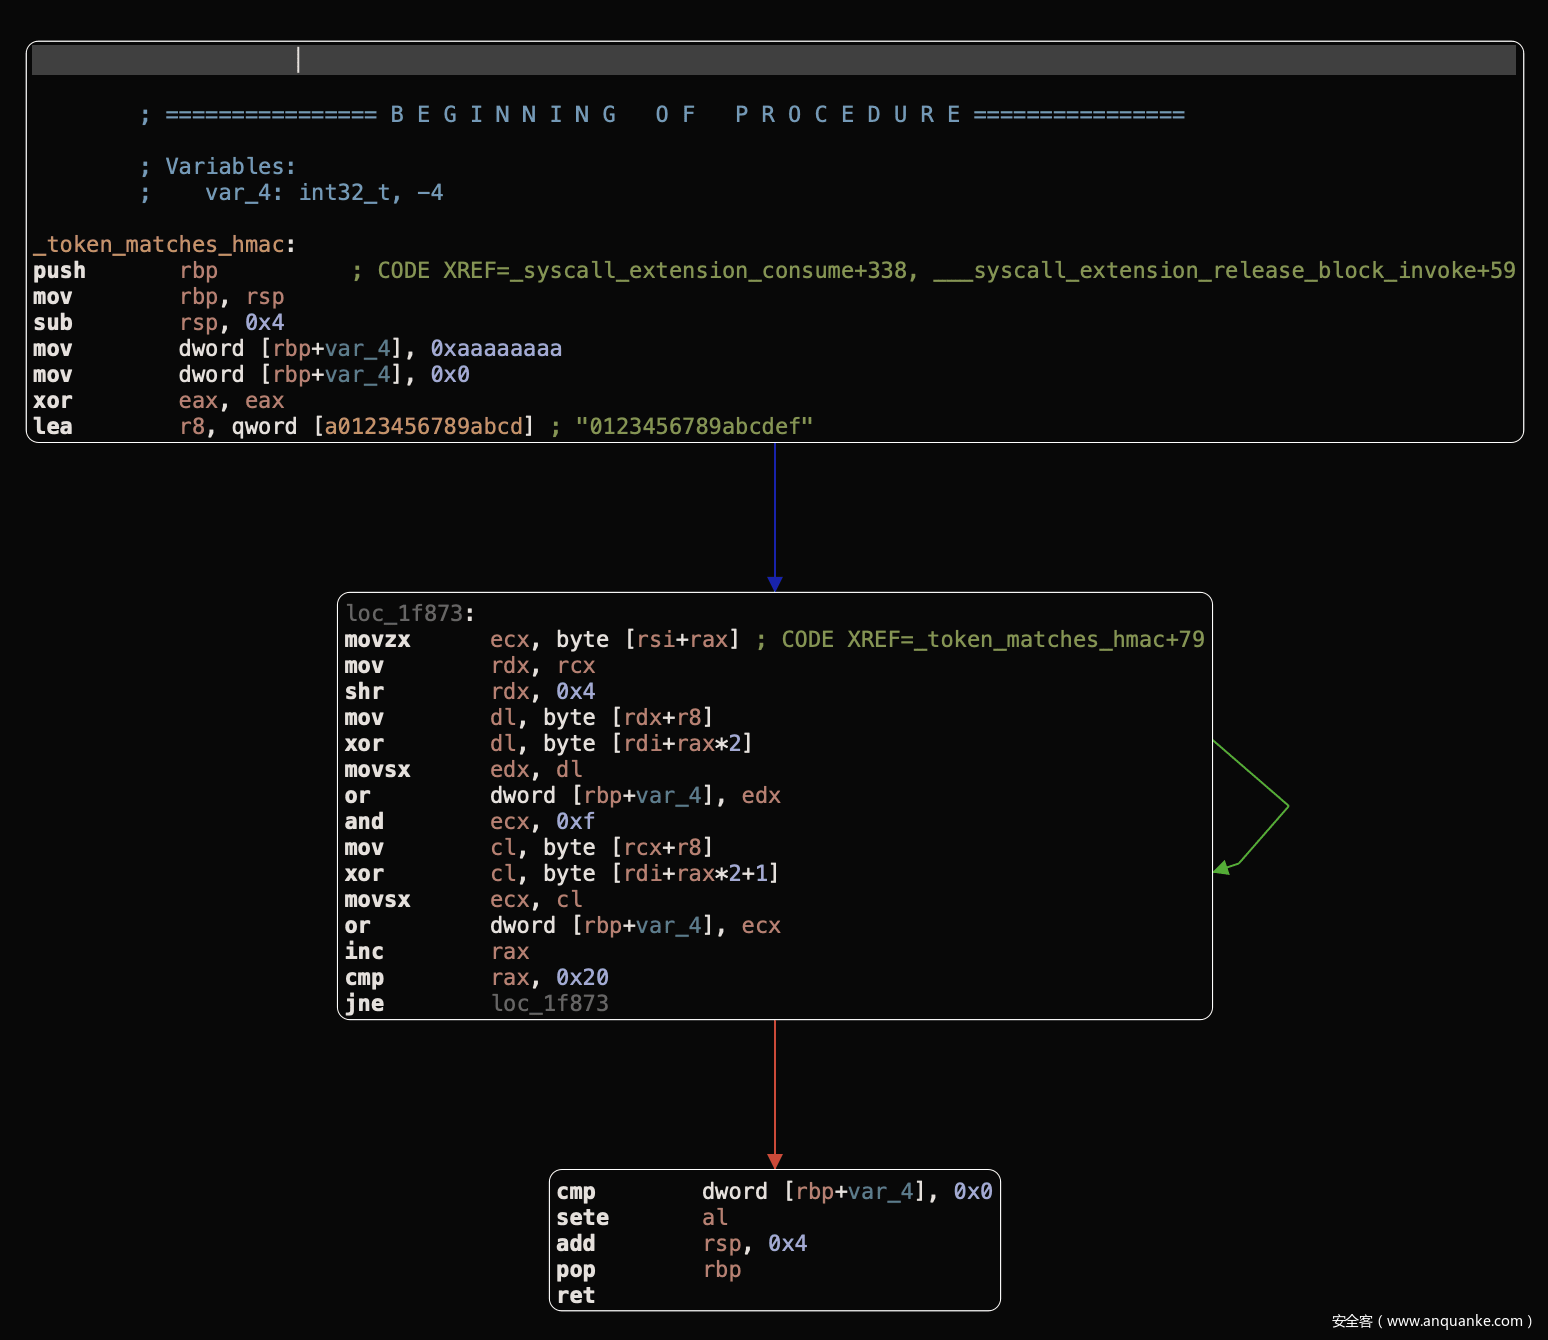Select the BEGINNING OF PROCEDURE comment line

(662, 115)
